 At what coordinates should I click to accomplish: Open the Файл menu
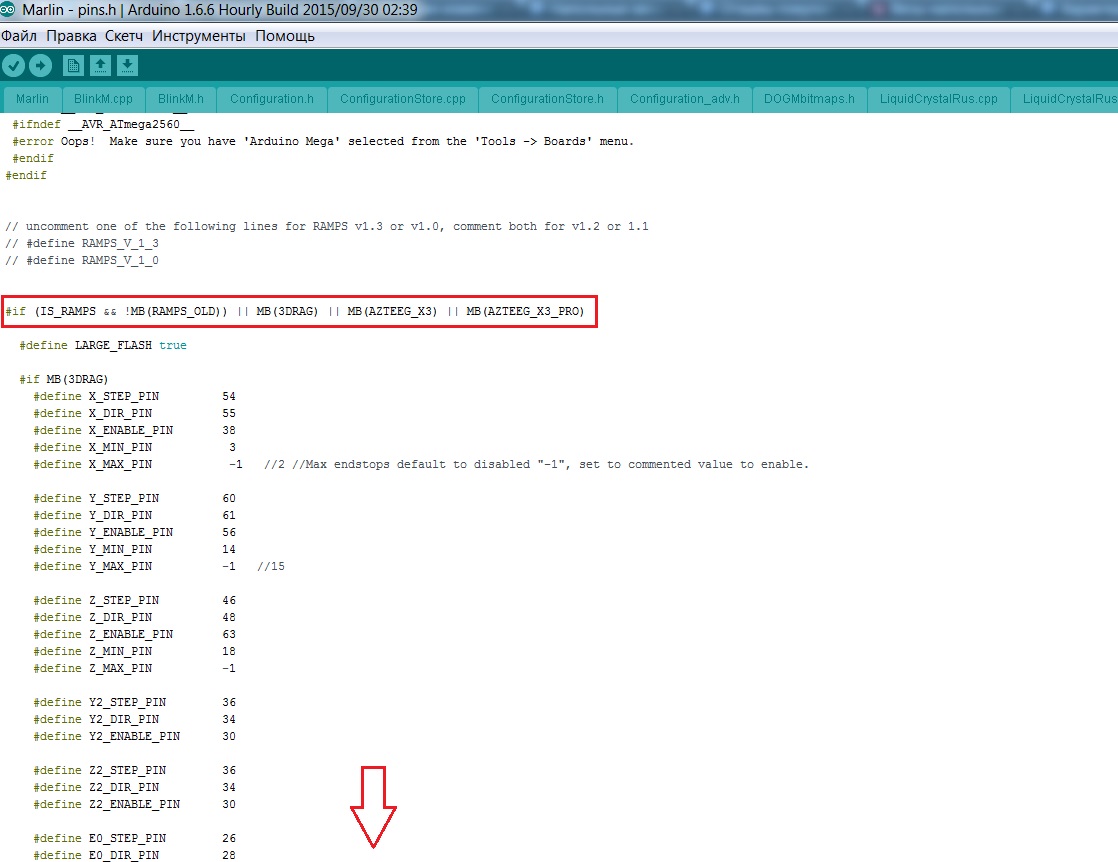tap(19, 36)
